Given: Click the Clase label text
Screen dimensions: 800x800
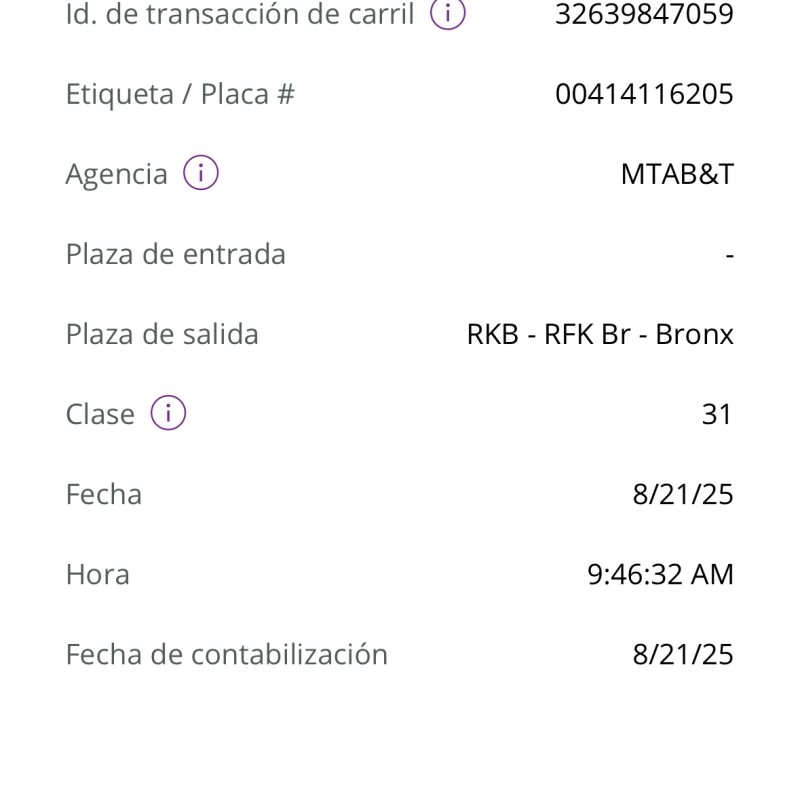Looking at the screenshot, I should coord(100,414).
